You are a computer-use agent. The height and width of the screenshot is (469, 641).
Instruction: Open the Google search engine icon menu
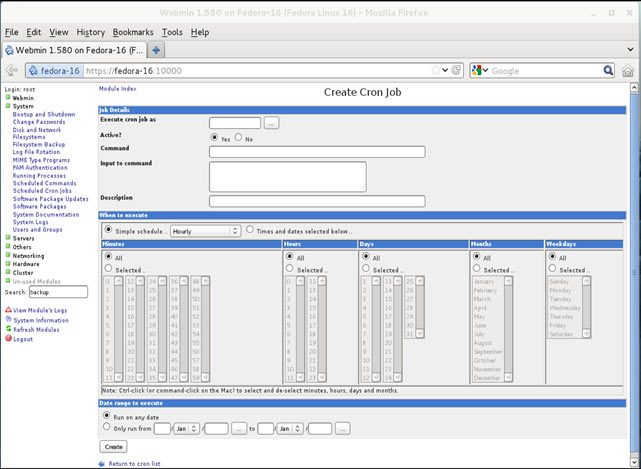click(x=480, y=70)
